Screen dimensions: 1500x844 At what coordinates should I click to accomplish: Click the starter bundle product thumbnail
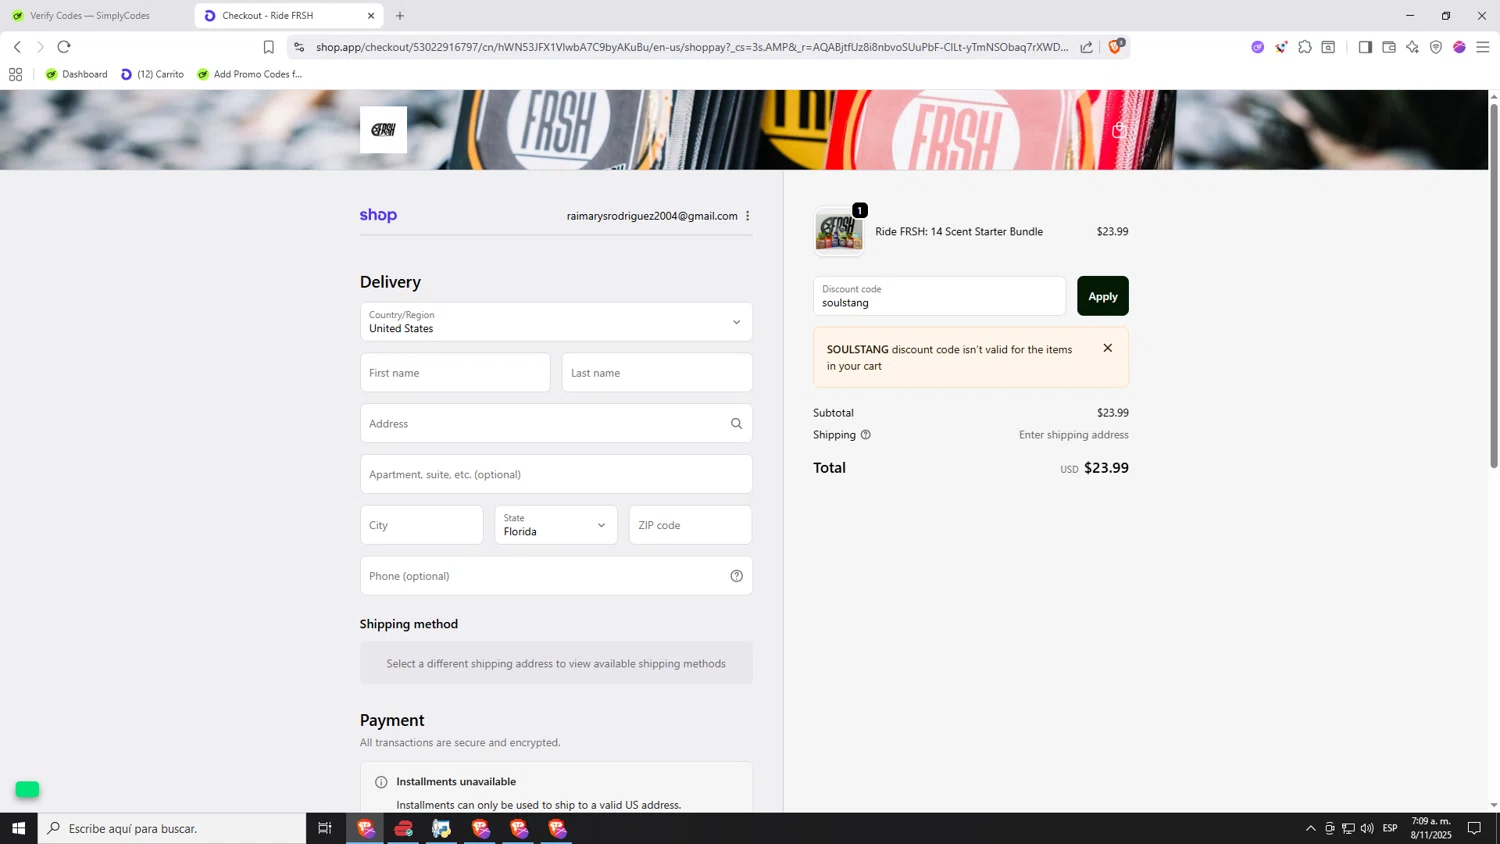pos(839,232)
